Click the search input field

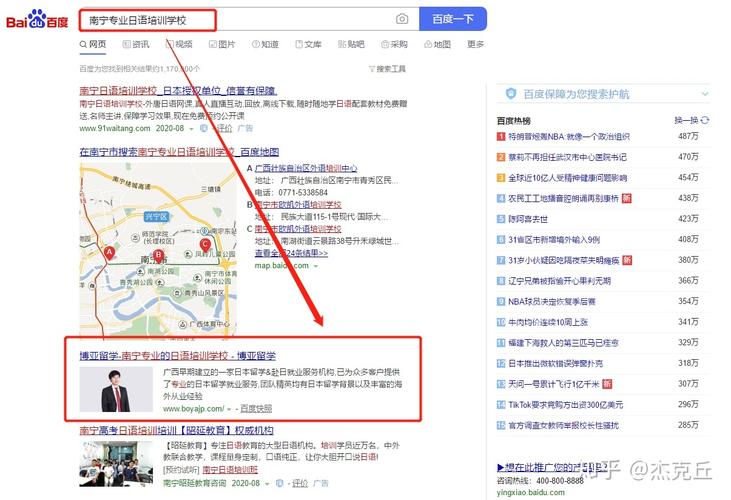[x=249, y=20]
